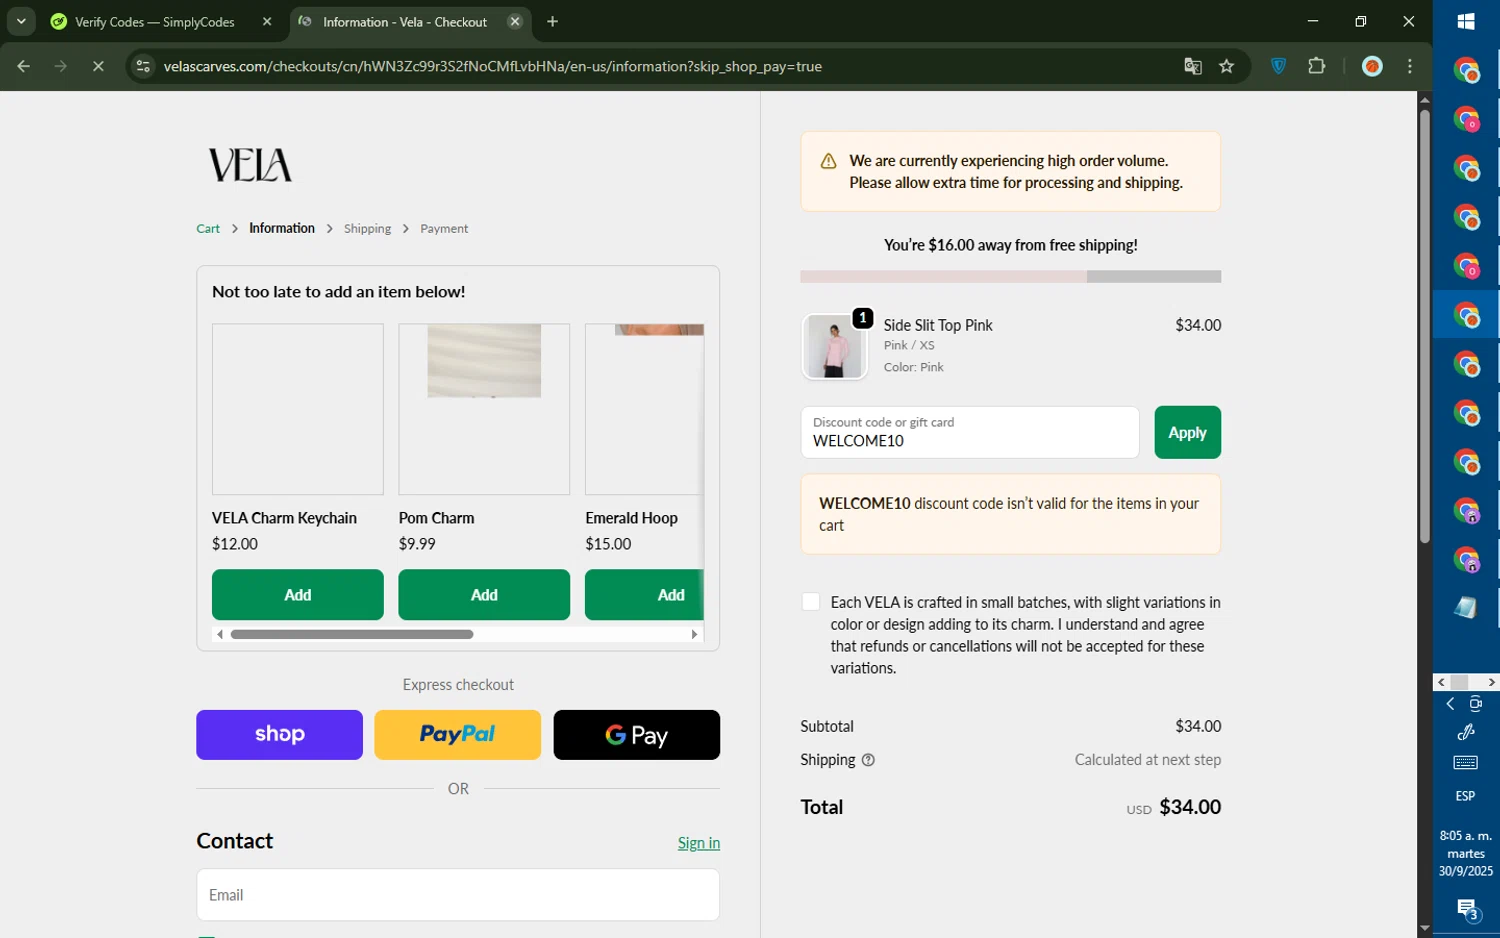Click the page scrollbar down arrow
The height and width of the screenshot is (938, 1500).
point(1425,929)
